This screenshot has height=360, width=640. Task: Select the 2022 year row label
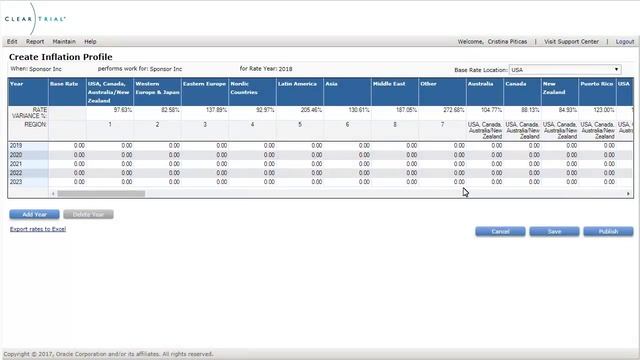[x=28, y=173]
